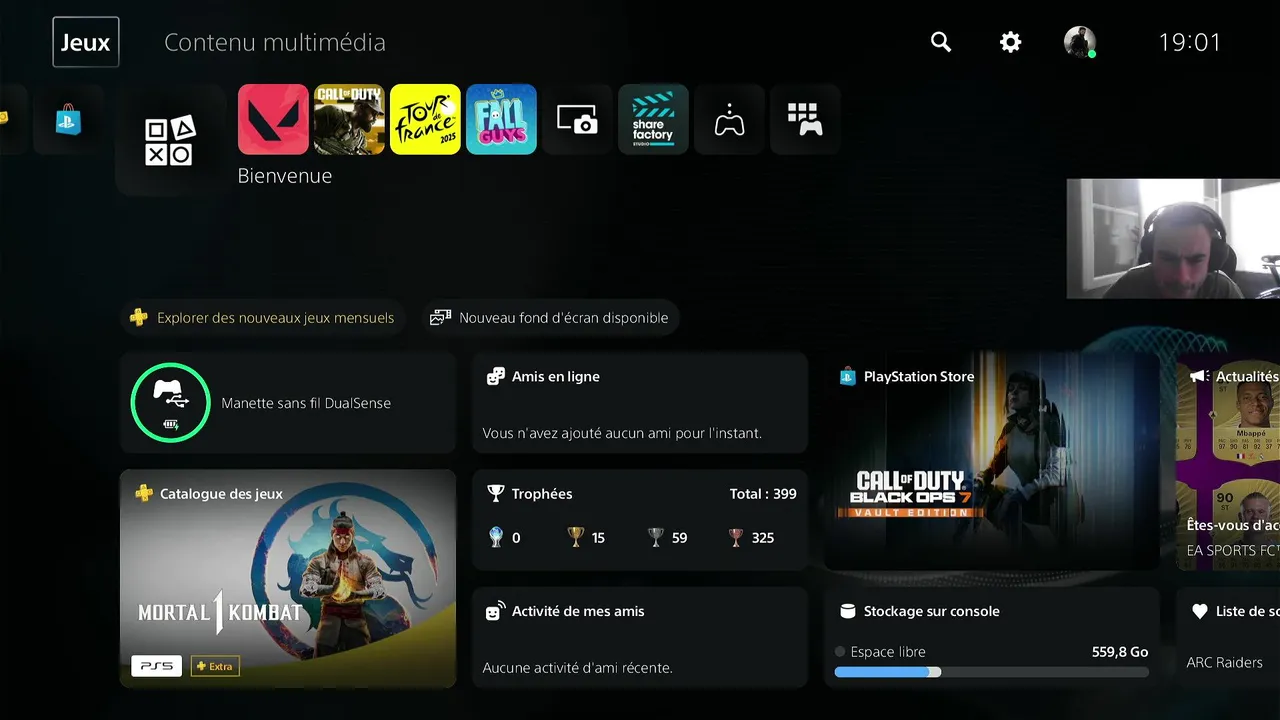Click Vous n'avez ajouté aucun ami text
The height and width of the screenshot is (720, 1280).
[622, 433]
